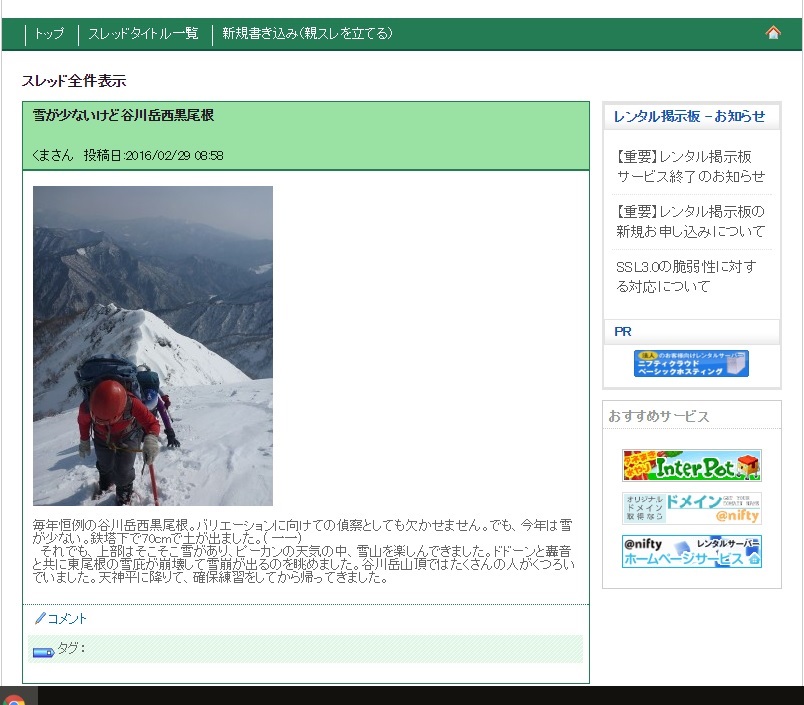Viewport: 804px width, 705px height.
Task: Click the InterPot banner ad
Action: (x=692, y=466)
